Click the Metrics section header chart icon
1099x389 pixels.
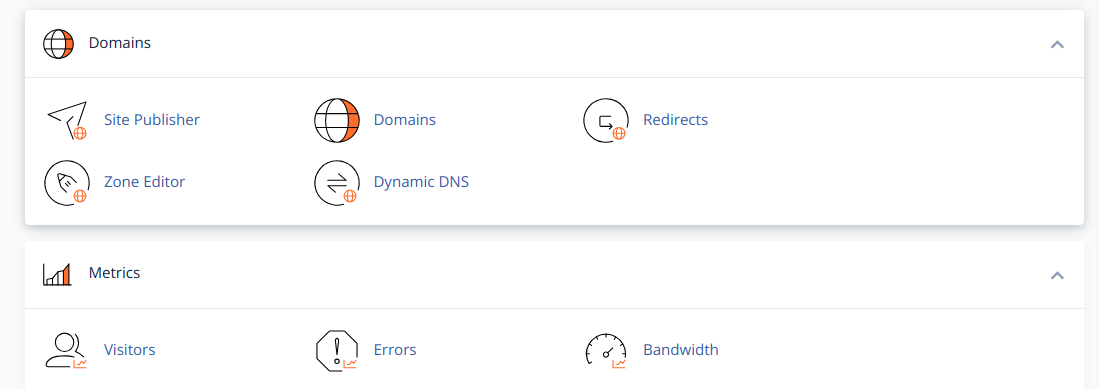[x=57, y=273]
